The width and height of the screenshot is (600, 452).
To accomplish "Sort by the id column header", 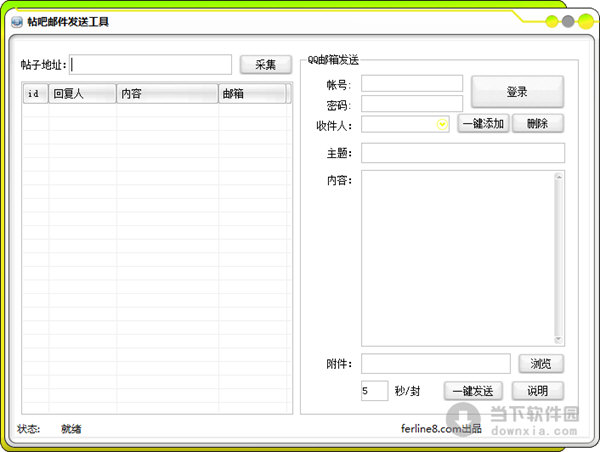I will pyautogui.click(x=36, y=93).
